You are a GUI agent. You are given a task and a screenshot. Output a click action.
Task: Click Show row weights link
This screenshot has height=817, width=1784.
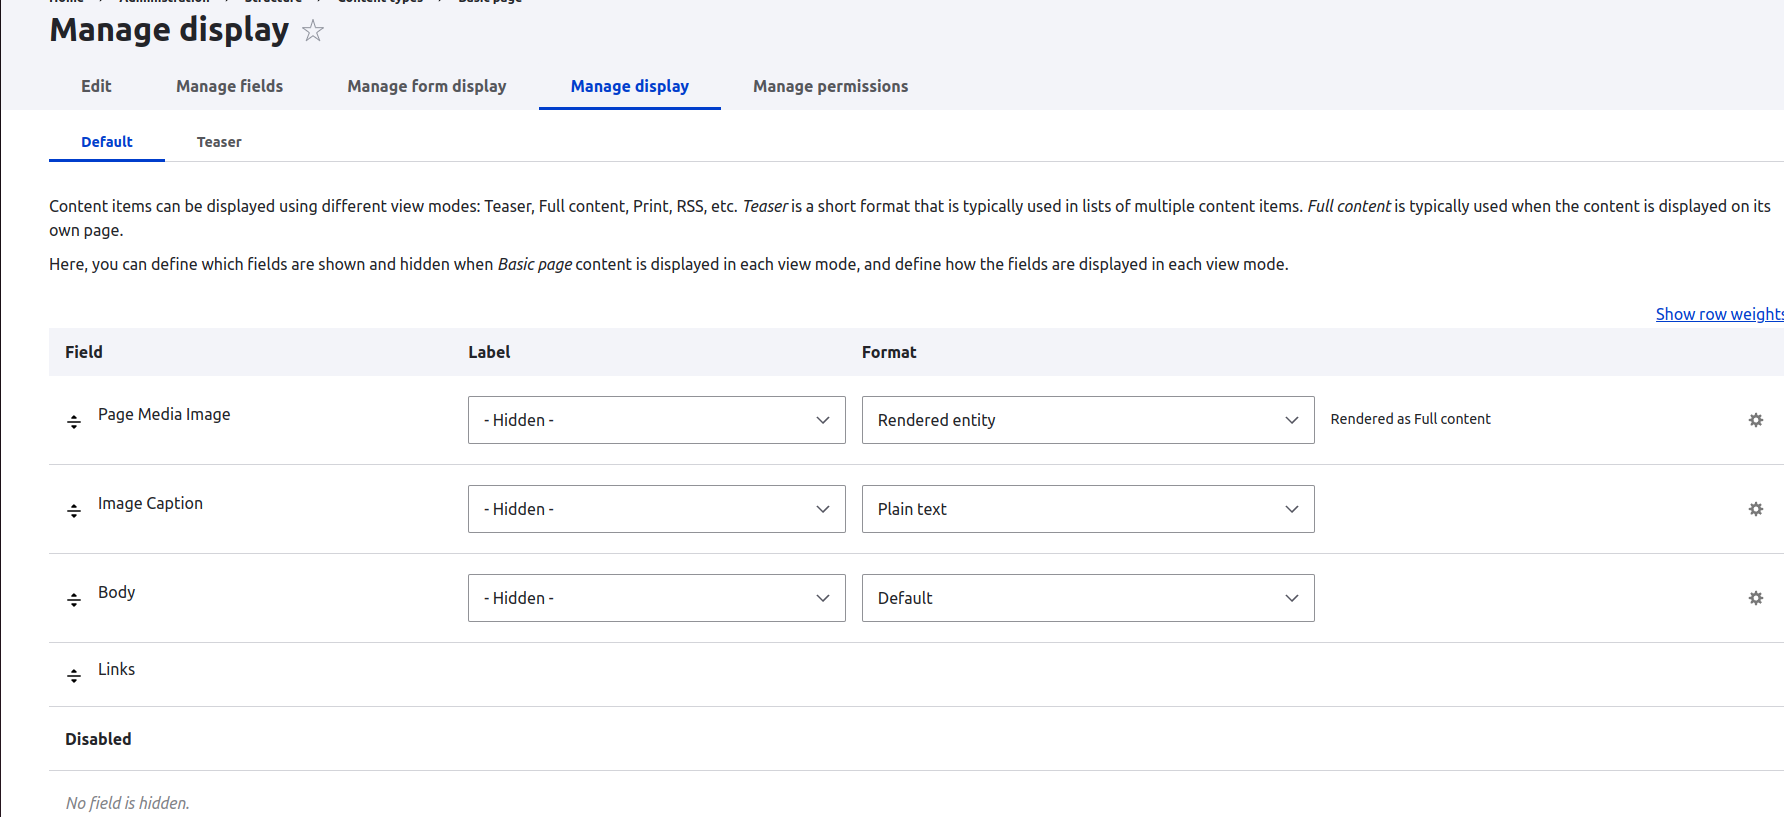[1719, 314]
